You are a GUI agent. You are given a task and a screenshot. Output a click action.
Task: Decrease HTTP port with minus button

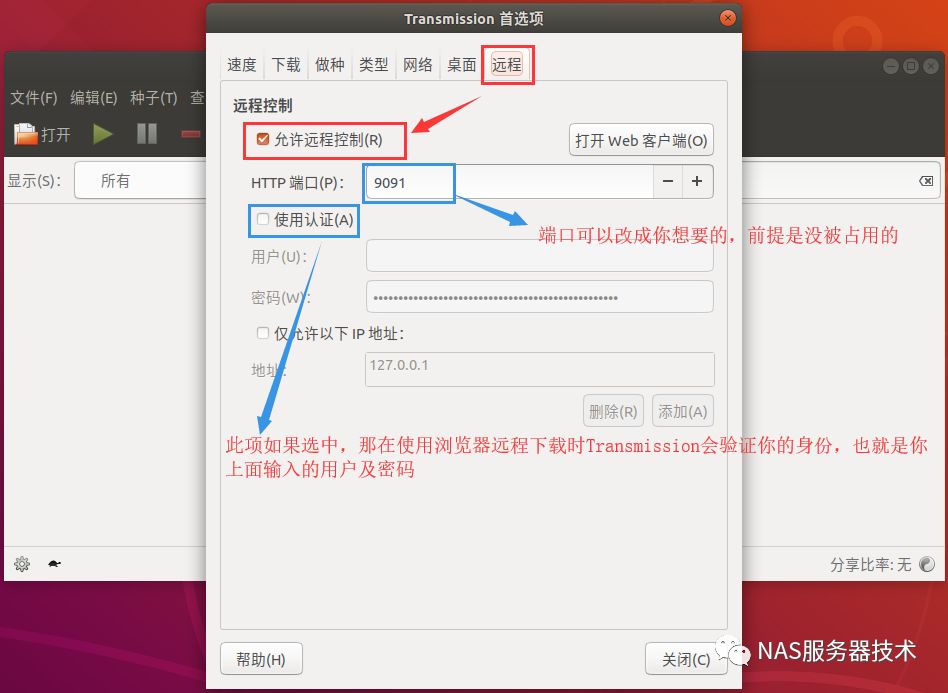coord(668,181)
